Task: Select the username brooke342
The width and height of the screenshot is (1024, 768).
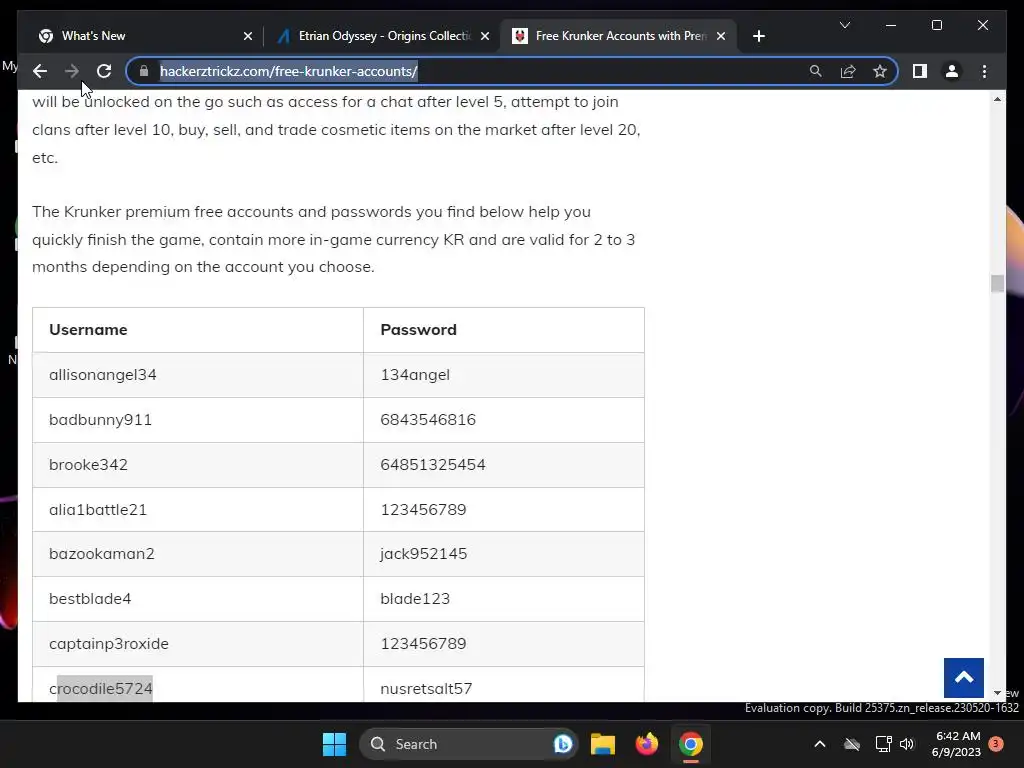Action: click(x=88, y=465)
